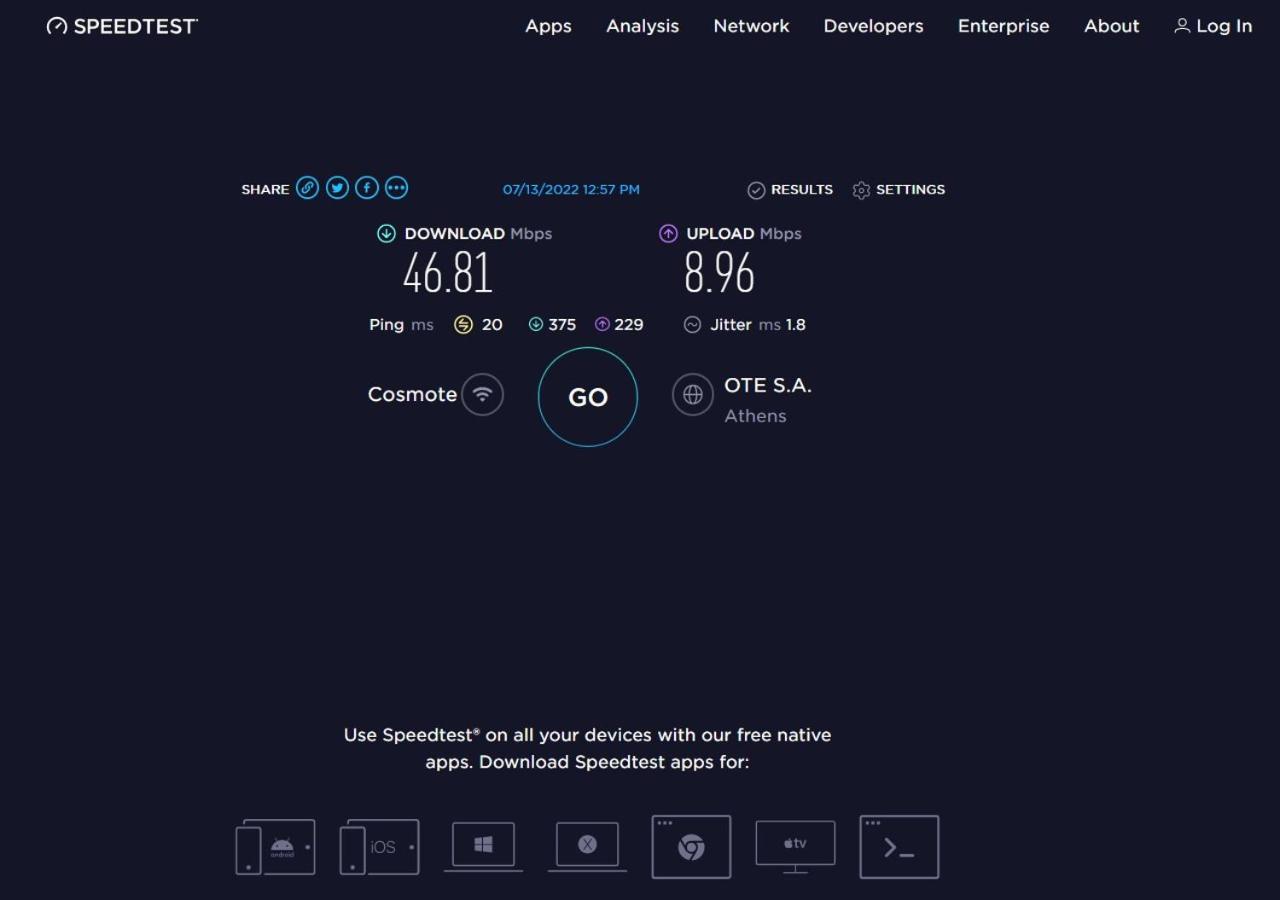Click the Cosmote Wi-Fi connection icon
Screen dimensions: 1280x900
(483, 394)
